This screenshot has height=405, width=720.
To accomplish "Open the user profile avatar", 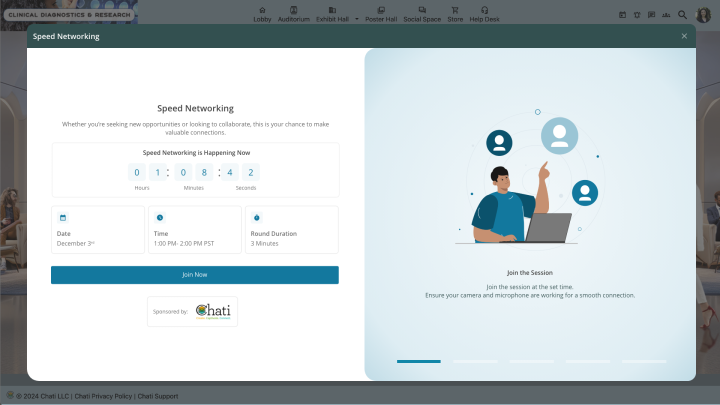I will point(703,15).
